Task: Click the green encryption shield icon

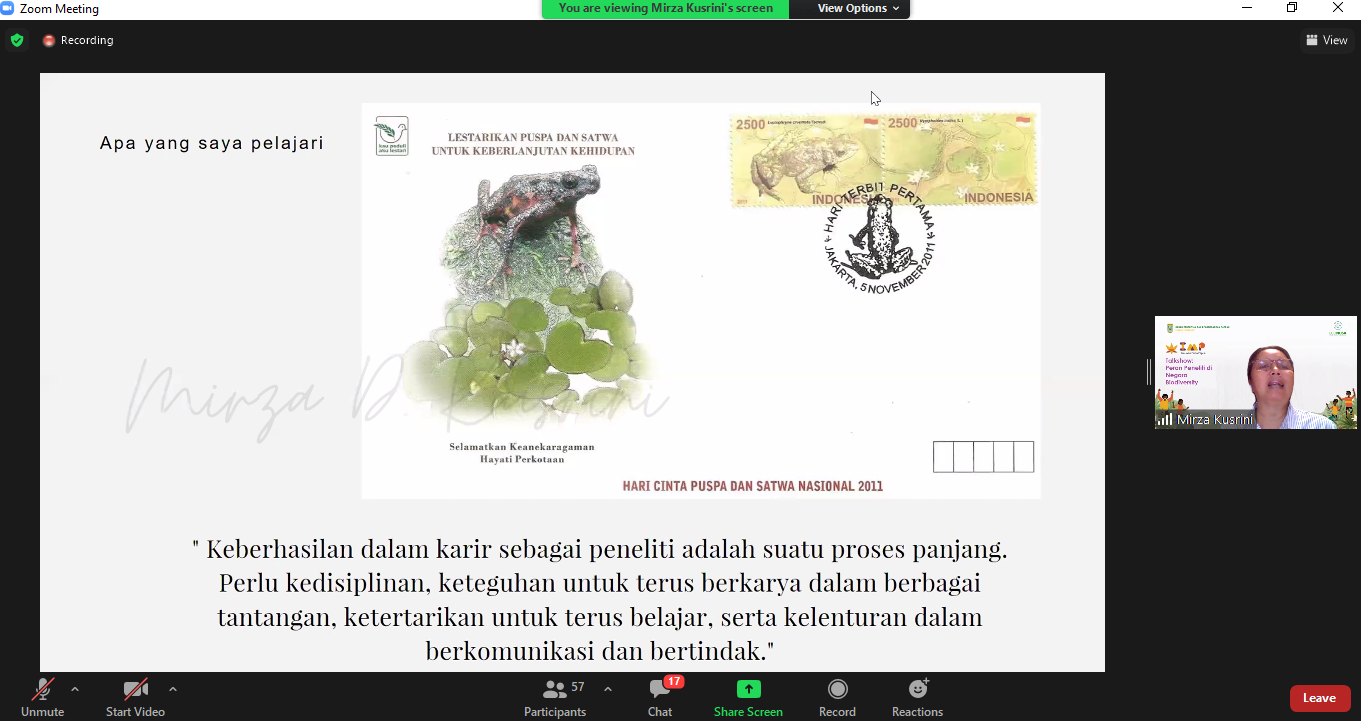Action: pyautogui.click(x=17, y=40)
